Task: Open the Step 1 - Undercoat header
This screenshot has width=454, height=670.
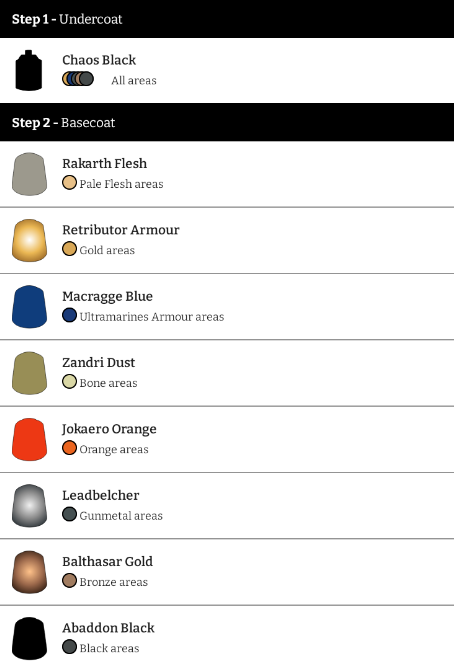Action: pos(227,19)
